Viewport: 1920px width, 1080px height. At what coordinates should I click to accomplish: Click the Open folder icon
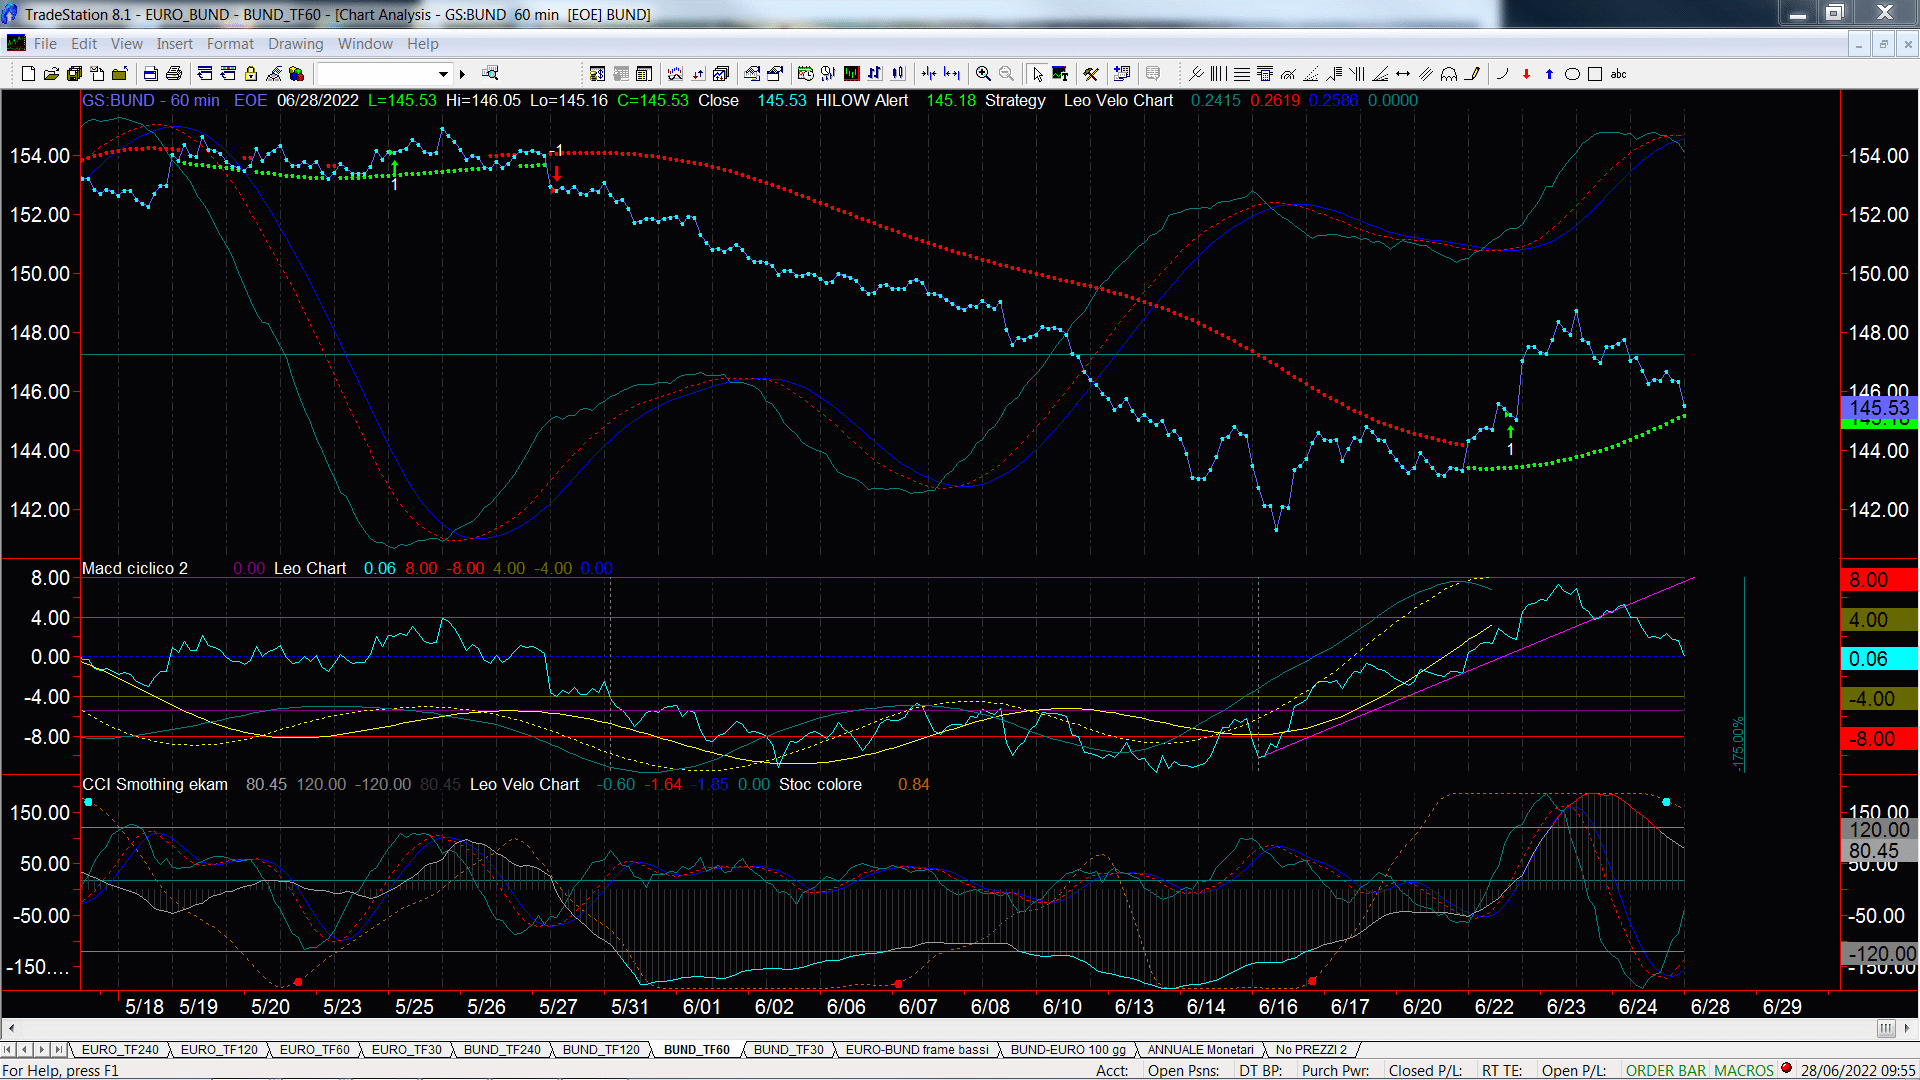[x=51, y=74]
